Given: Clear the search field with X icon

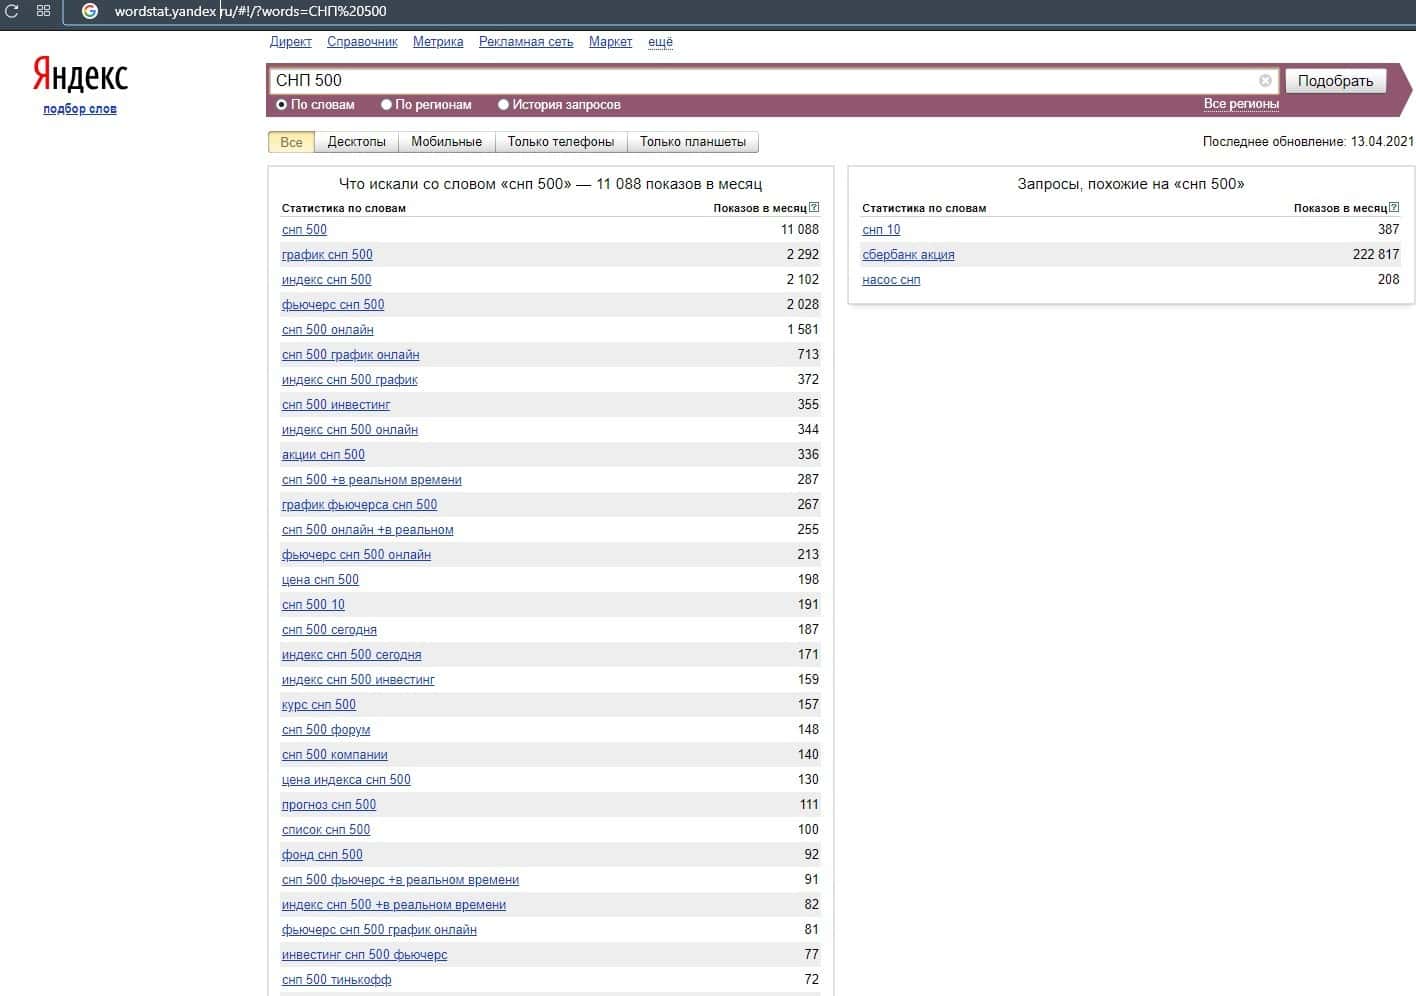Looking at the screenshot, I should pyautogui.click(x=1265, y=80).
